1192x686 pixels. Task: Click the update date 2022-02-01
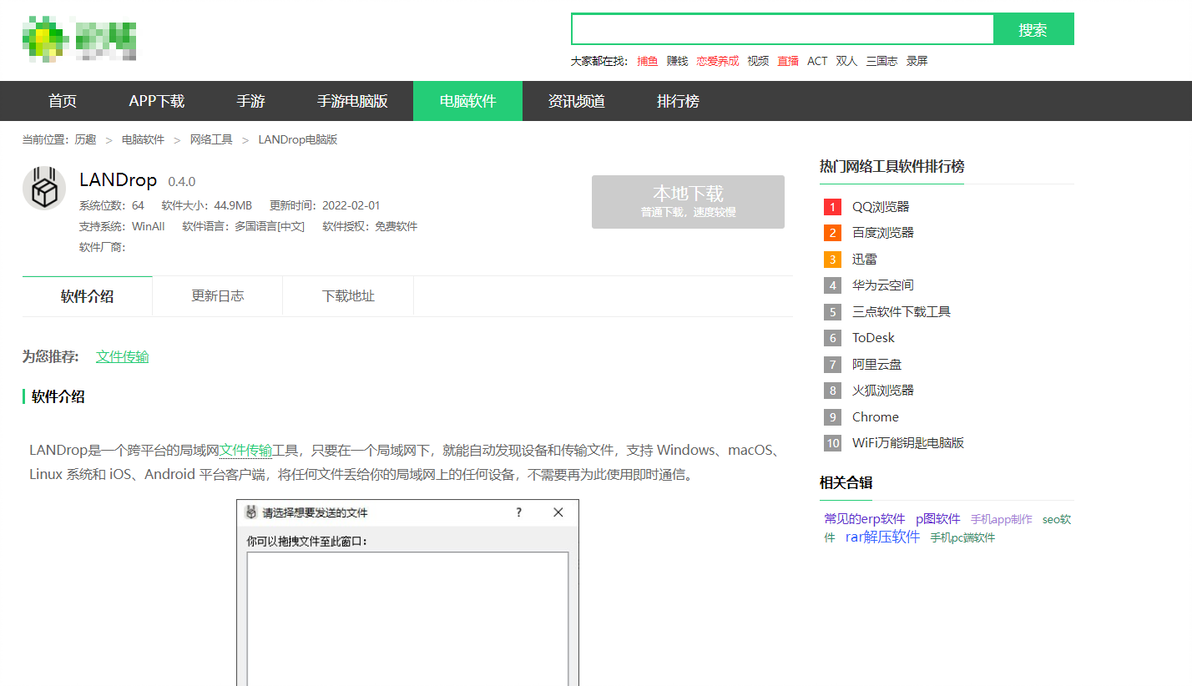[x=350, y=205]
